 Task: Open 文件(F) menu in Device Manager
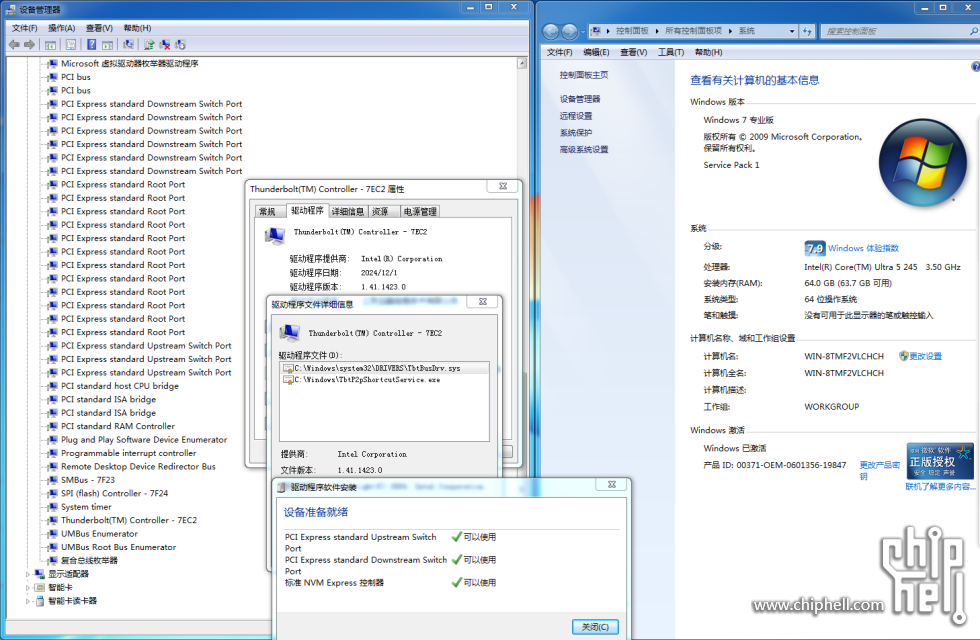(x=24, y=28)
